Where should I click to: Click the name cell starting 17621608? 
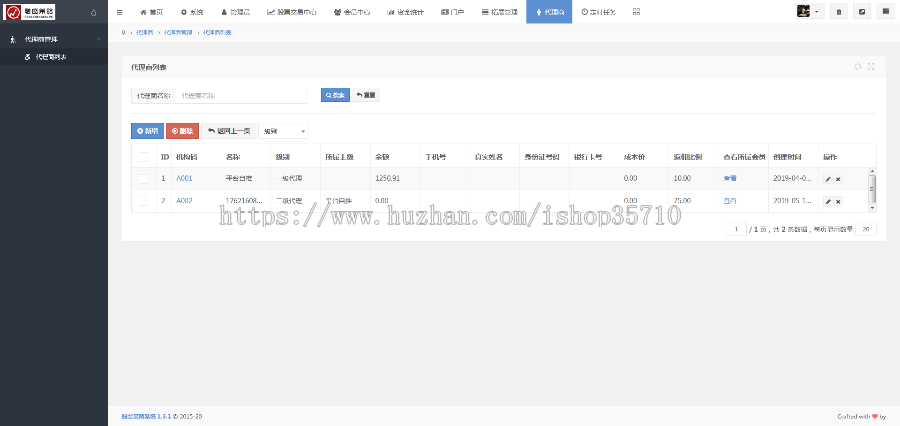[x=245, y=201]
